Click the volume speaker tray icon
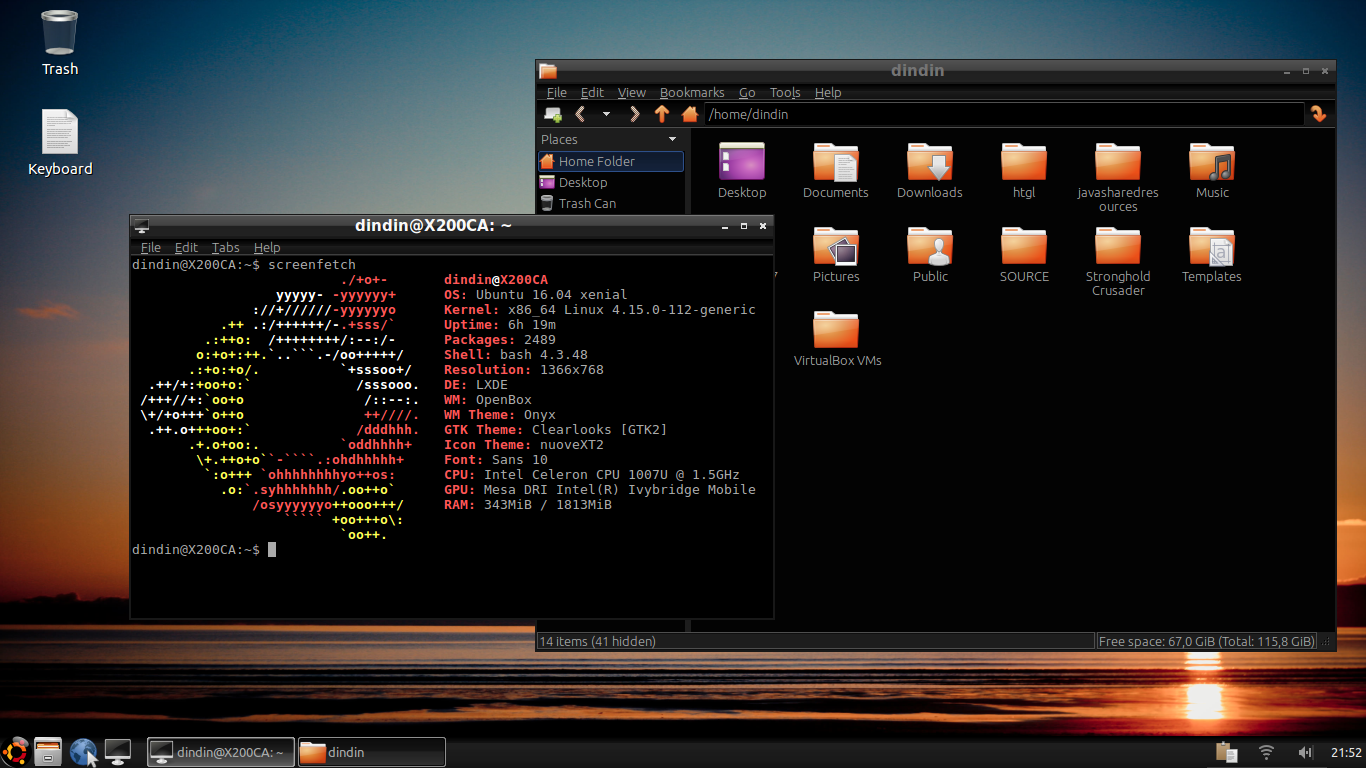This screenshot has width=1366, height=768. point(1305,752)
